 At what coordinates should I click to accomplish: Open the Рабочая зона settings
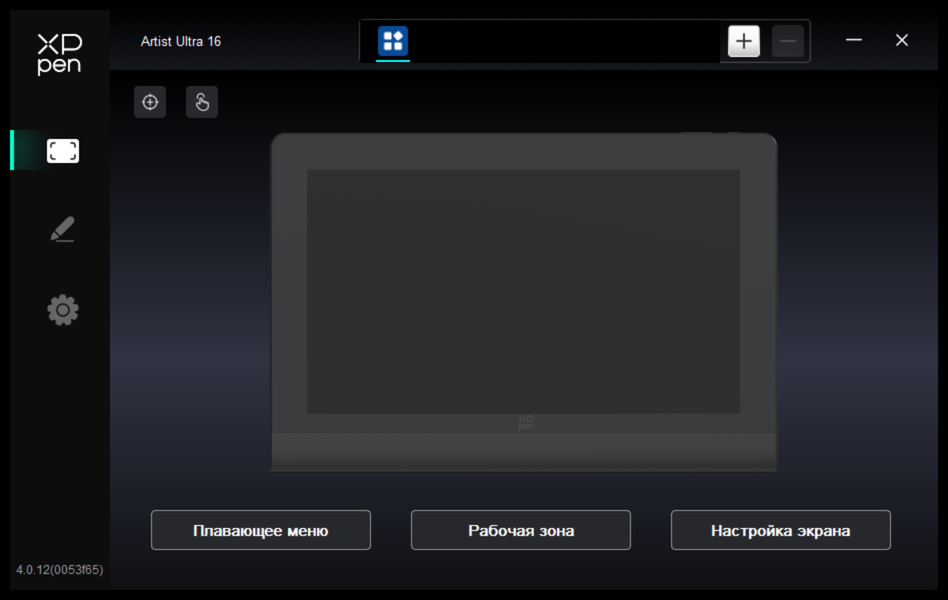click(521, 530)
